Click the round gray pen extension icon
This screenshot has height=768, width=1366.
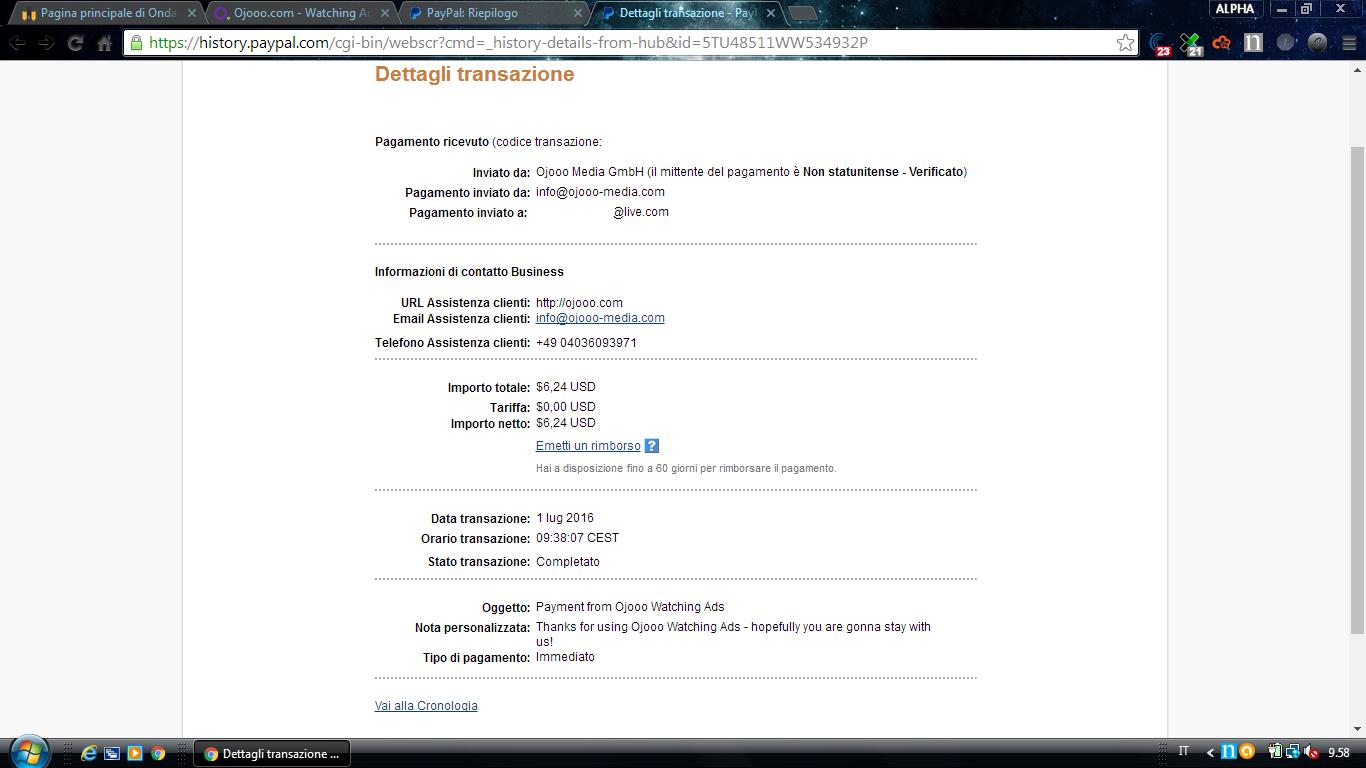1317,43
